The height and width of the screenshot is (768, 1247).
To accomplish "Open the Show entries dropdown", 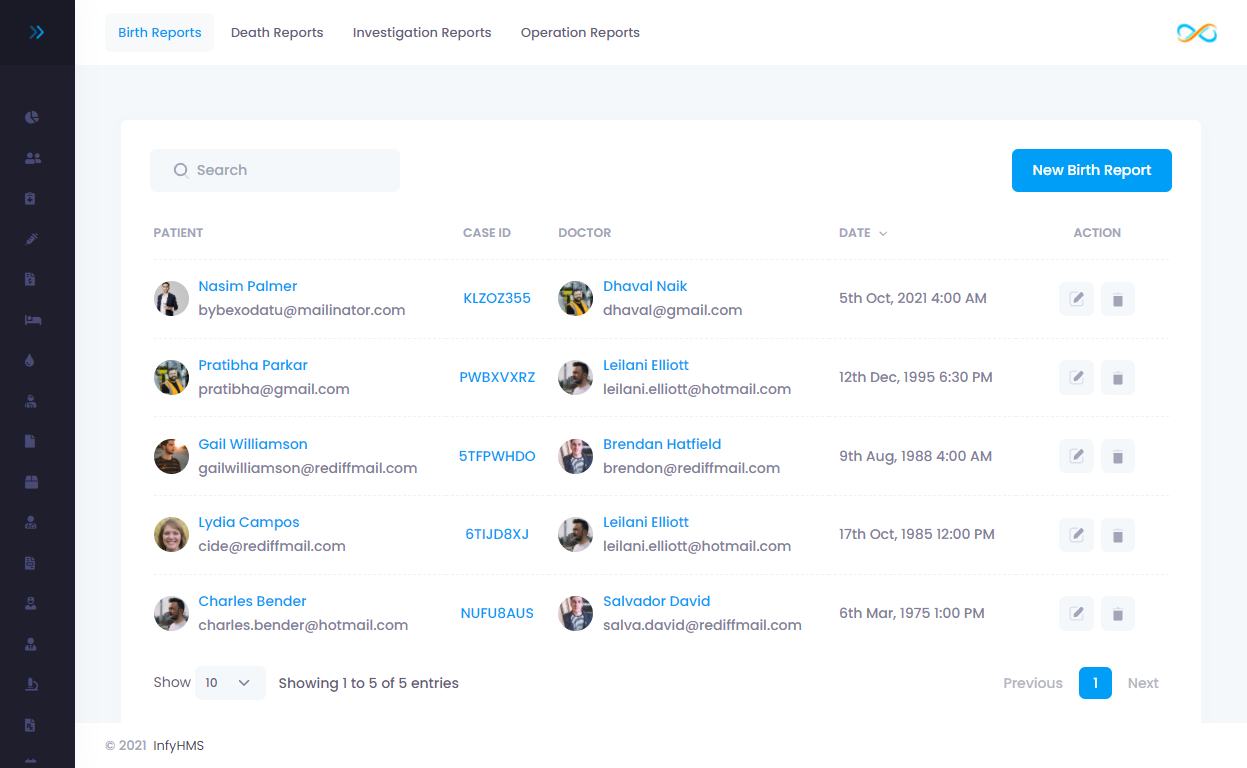I will point(230,683).
